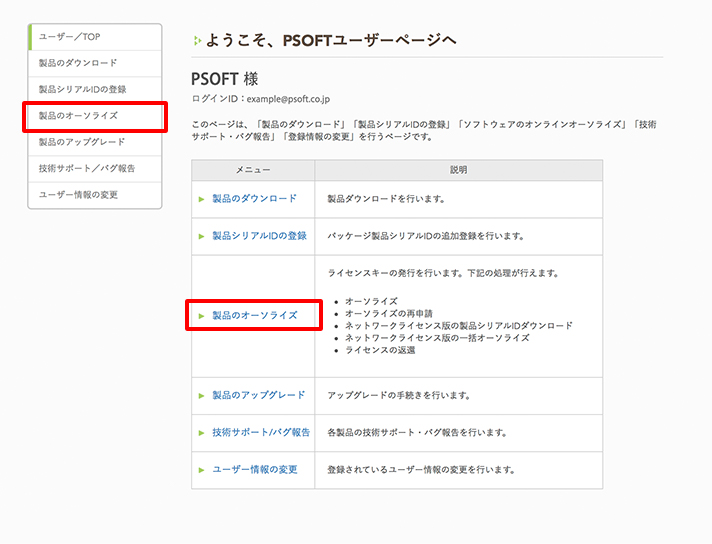Open 製品シリアルIDの登録 in the sidebar menu

pyautogui.click(x=95, y=89)
